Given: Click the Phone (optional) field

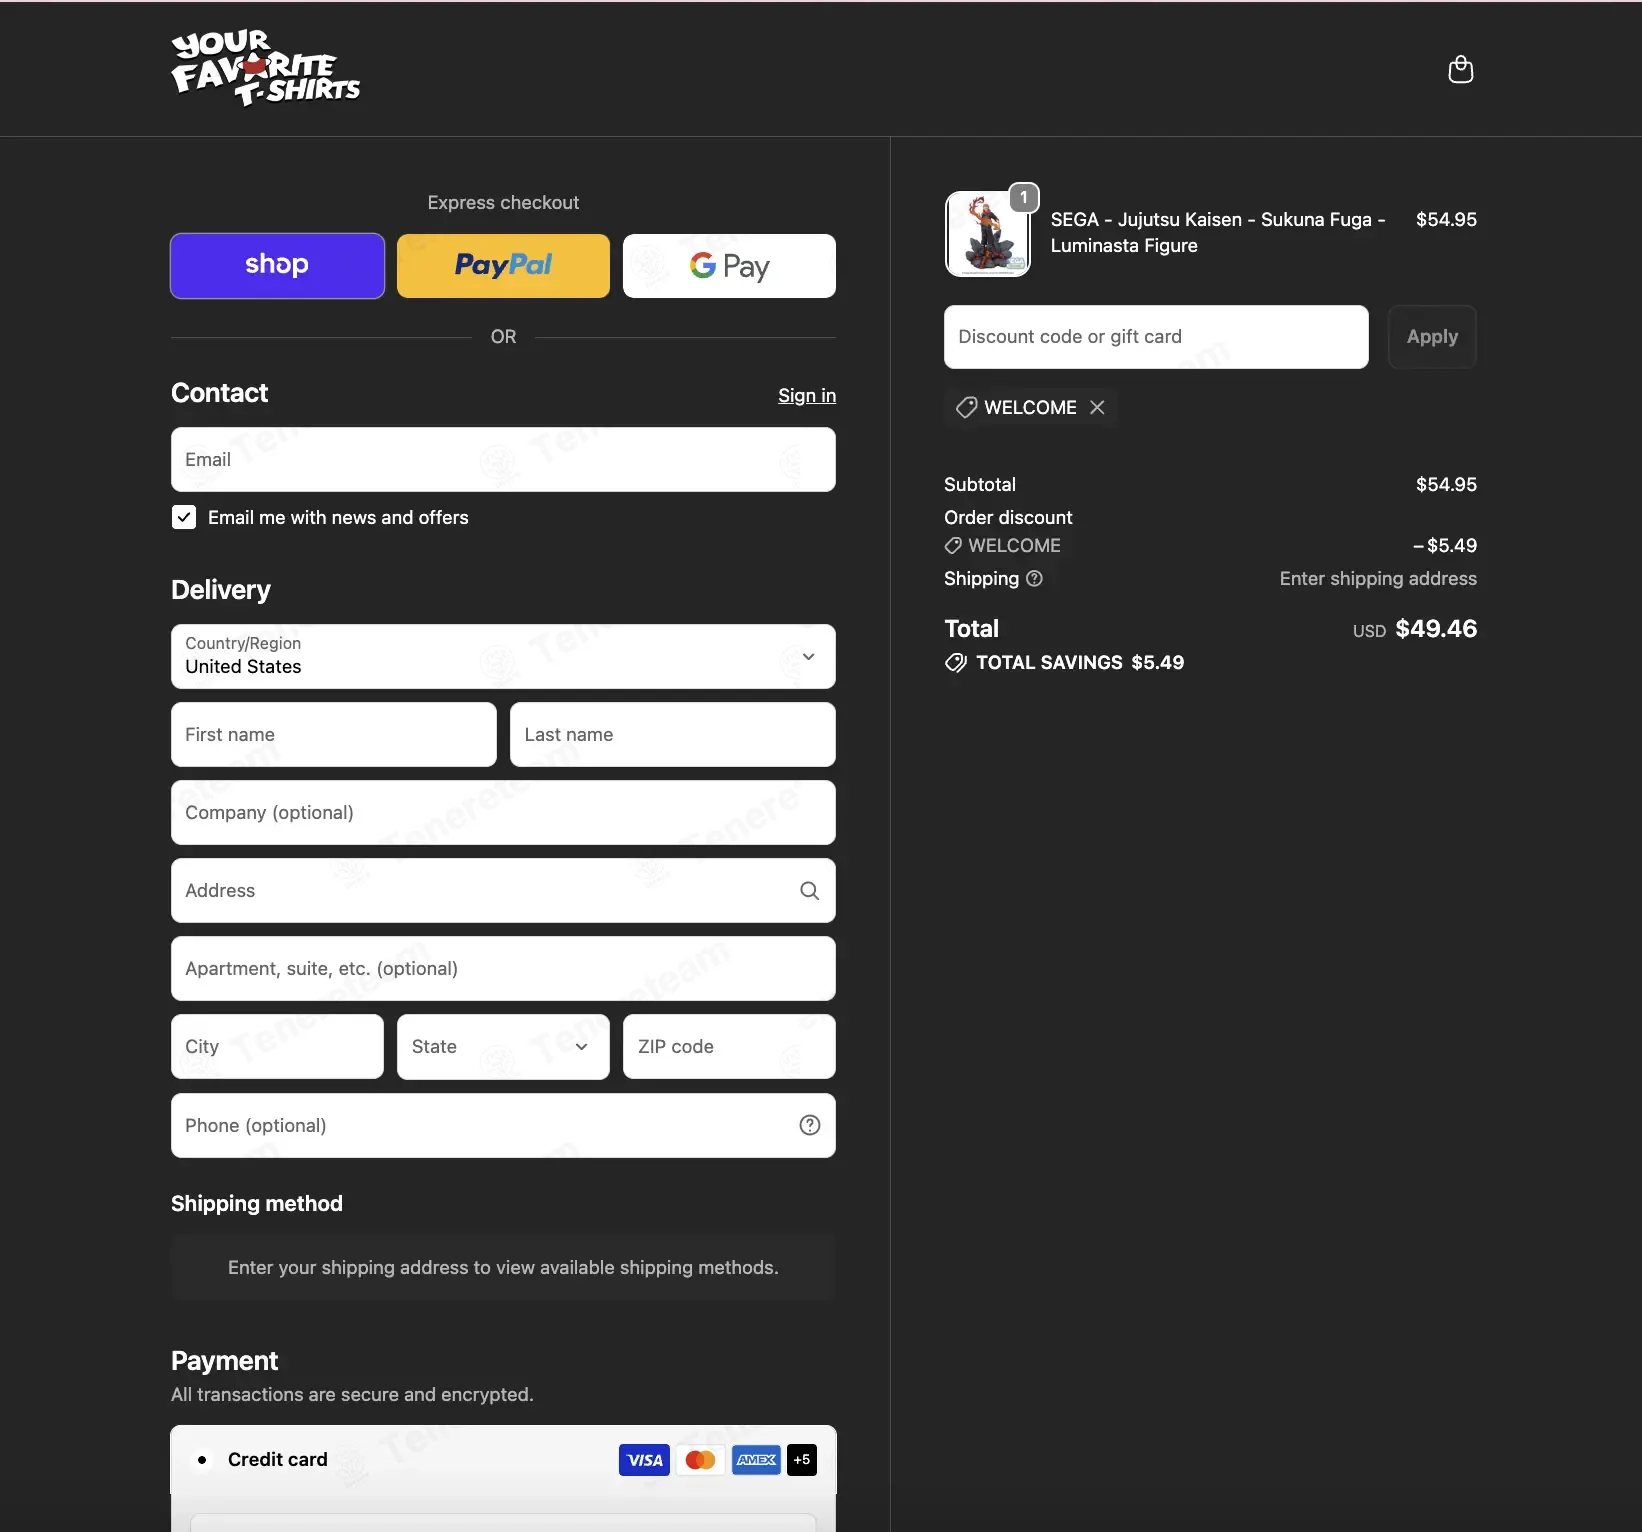Looking at the screenshot, I should 503,1126.
